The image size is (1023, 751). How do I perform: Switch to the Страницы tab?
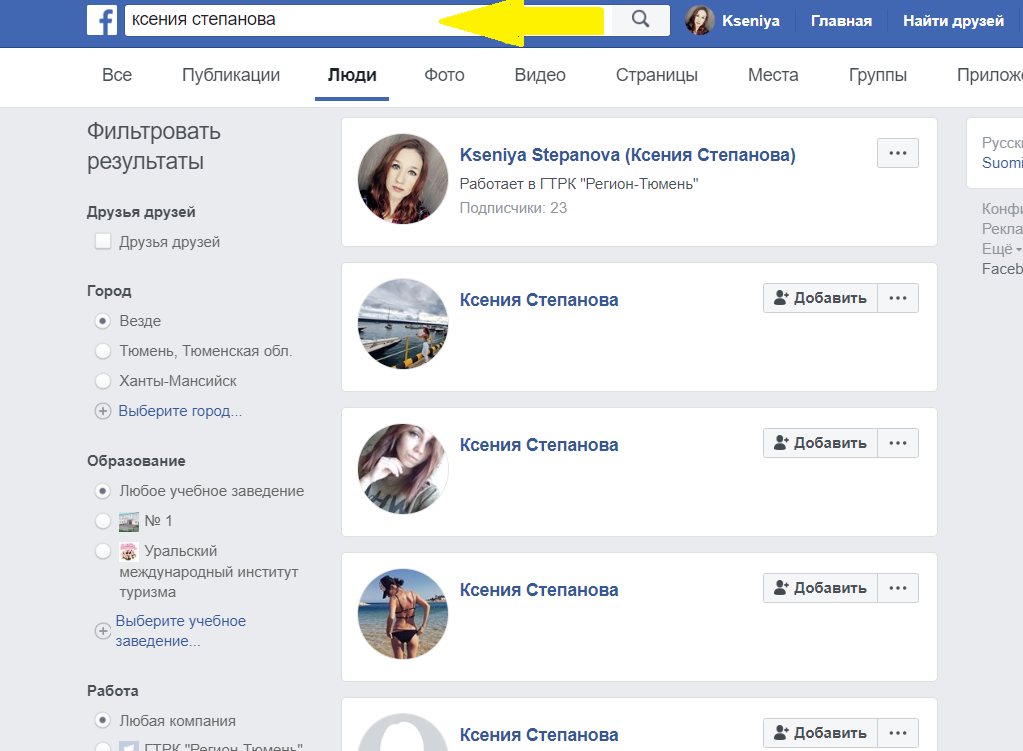pyautogui.click(x=657, y=75)
